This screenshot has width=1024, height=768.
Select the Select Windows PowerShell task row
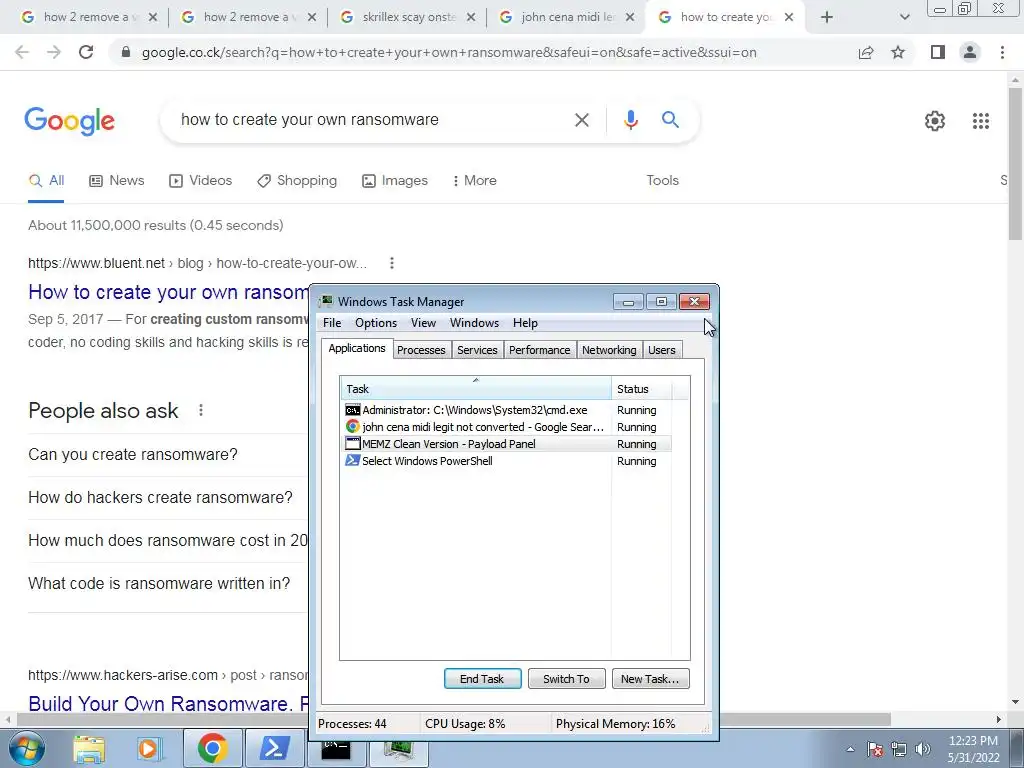tap(507, 461)
